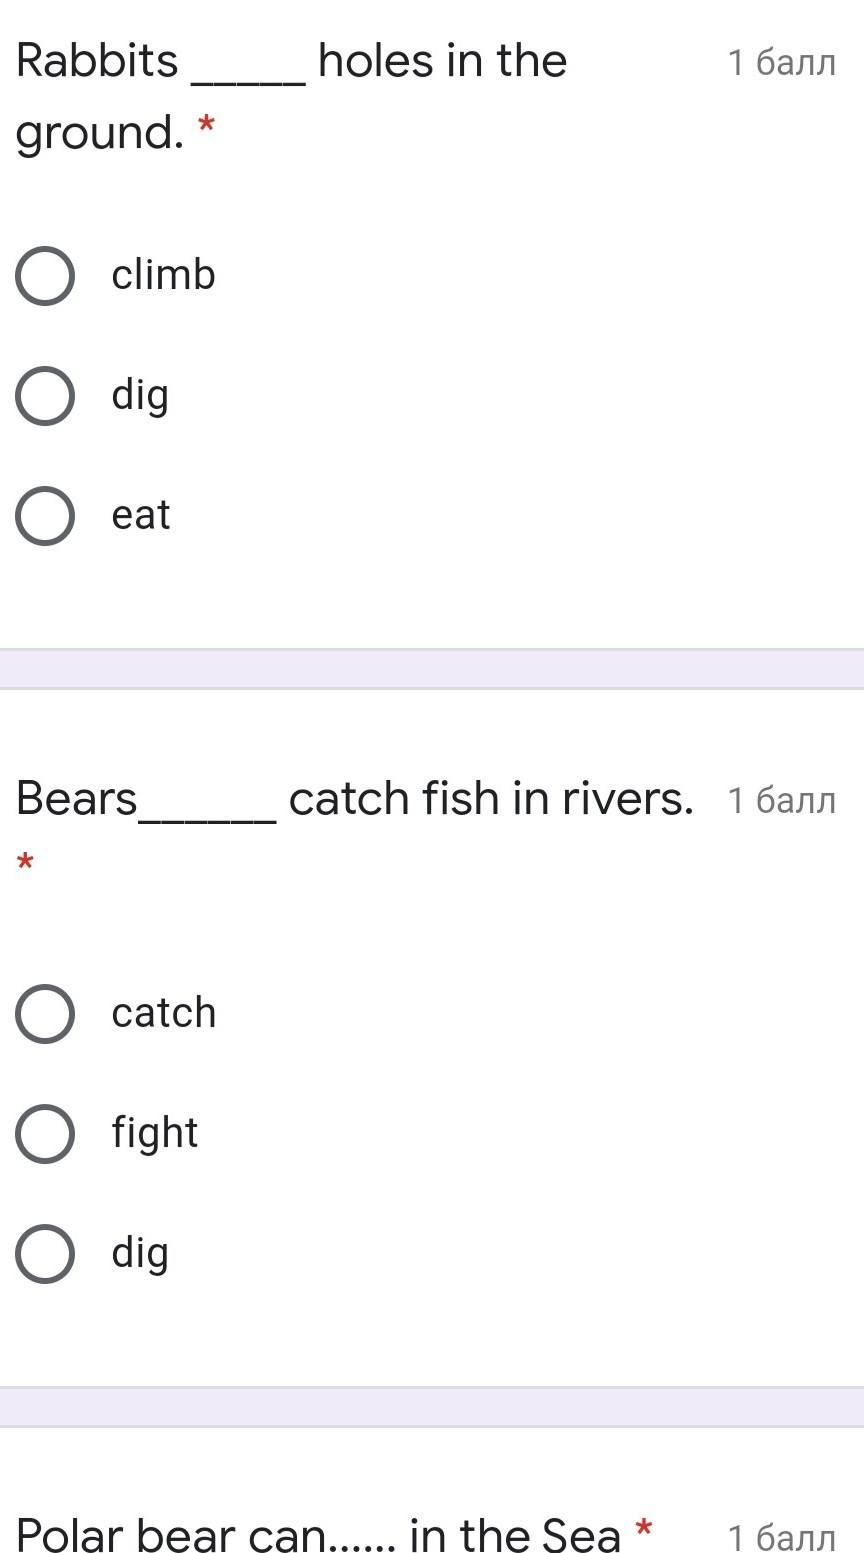Viewport: 864px width, 1553px height.
Task: Click the 'Rabbits holes in the ground' question title
Action: tap(291, 62)
